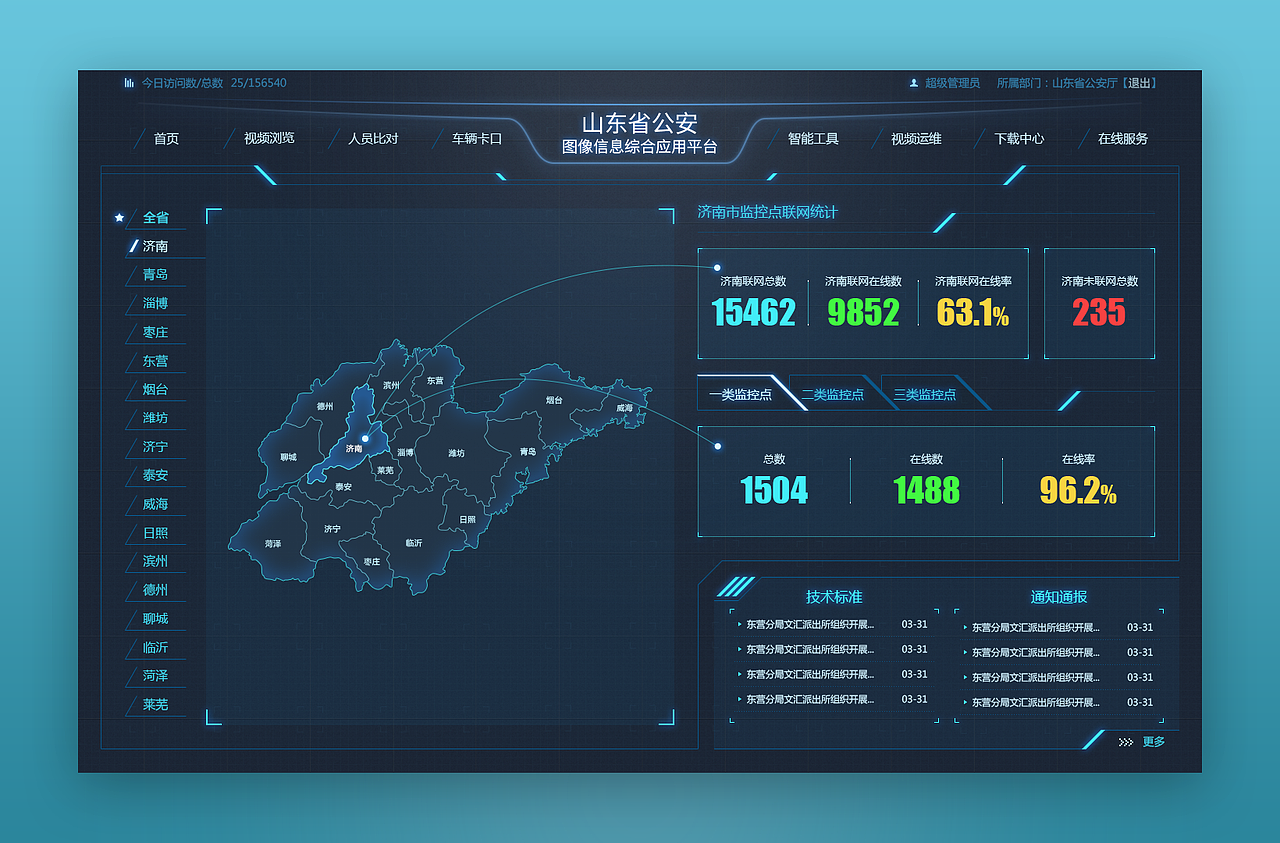The height and width of the screenshot is (843, 1280).
Task: Select 全省 in the city list
Action: [x=155, y=217]
